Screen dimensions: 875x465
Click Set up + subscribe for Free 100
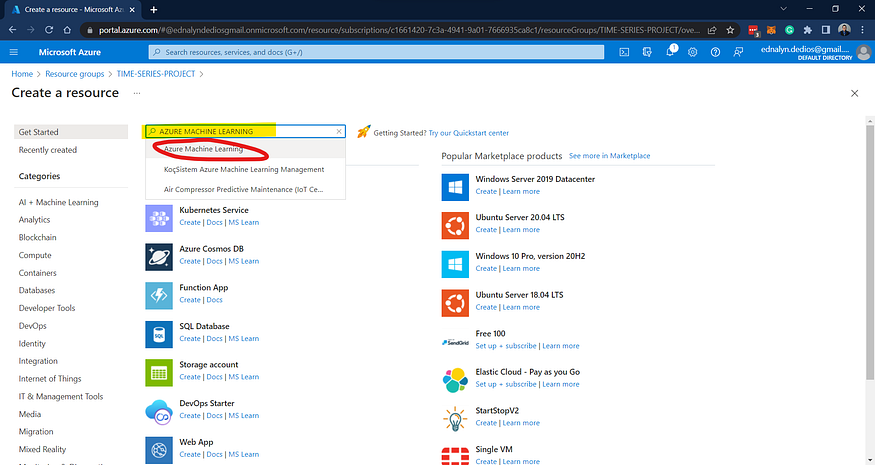tap(506, 346)
